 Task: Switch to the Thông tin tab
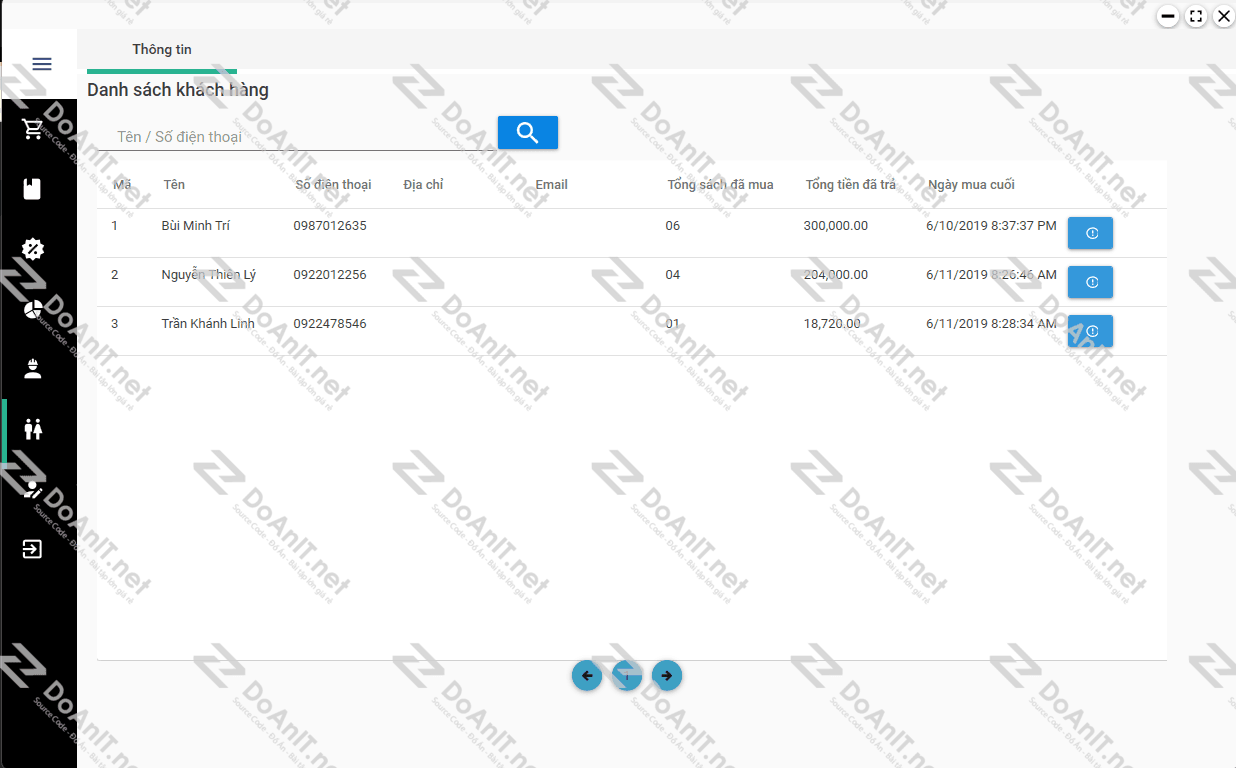click(x=162, y=50)
